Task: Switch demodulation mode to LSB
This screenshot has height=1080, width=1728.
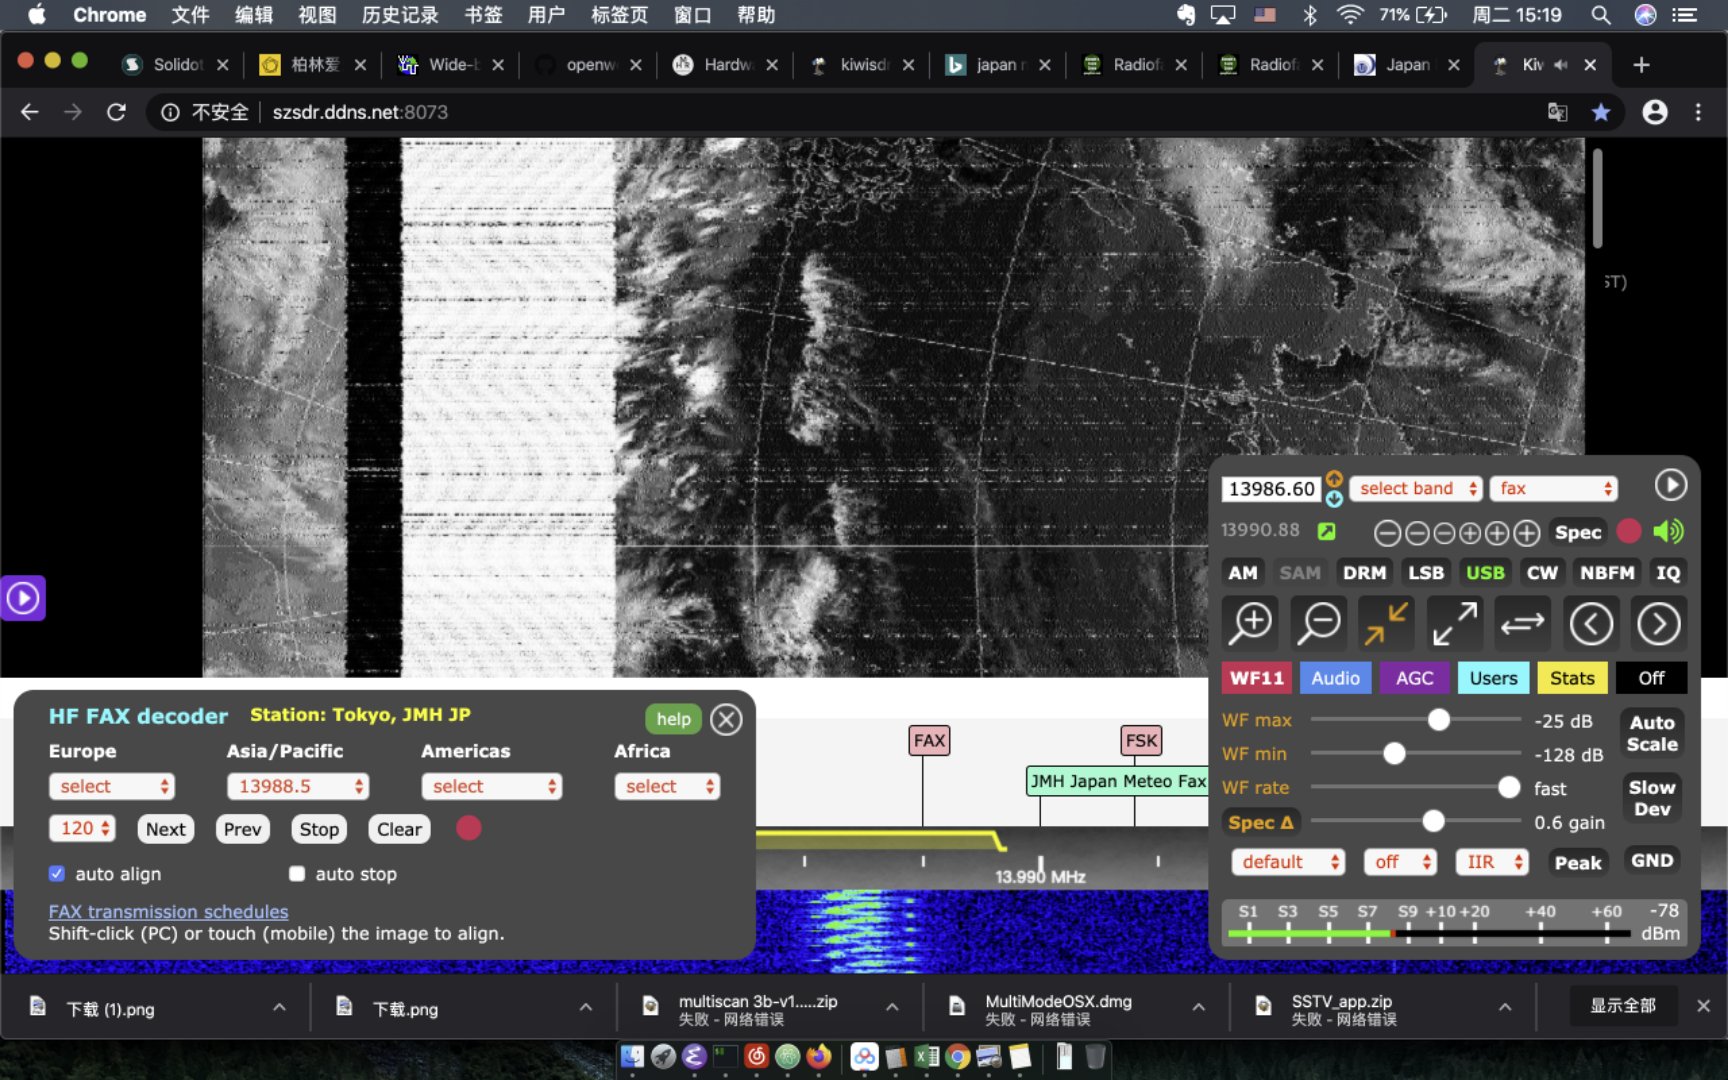Action: pos(1425,572)
